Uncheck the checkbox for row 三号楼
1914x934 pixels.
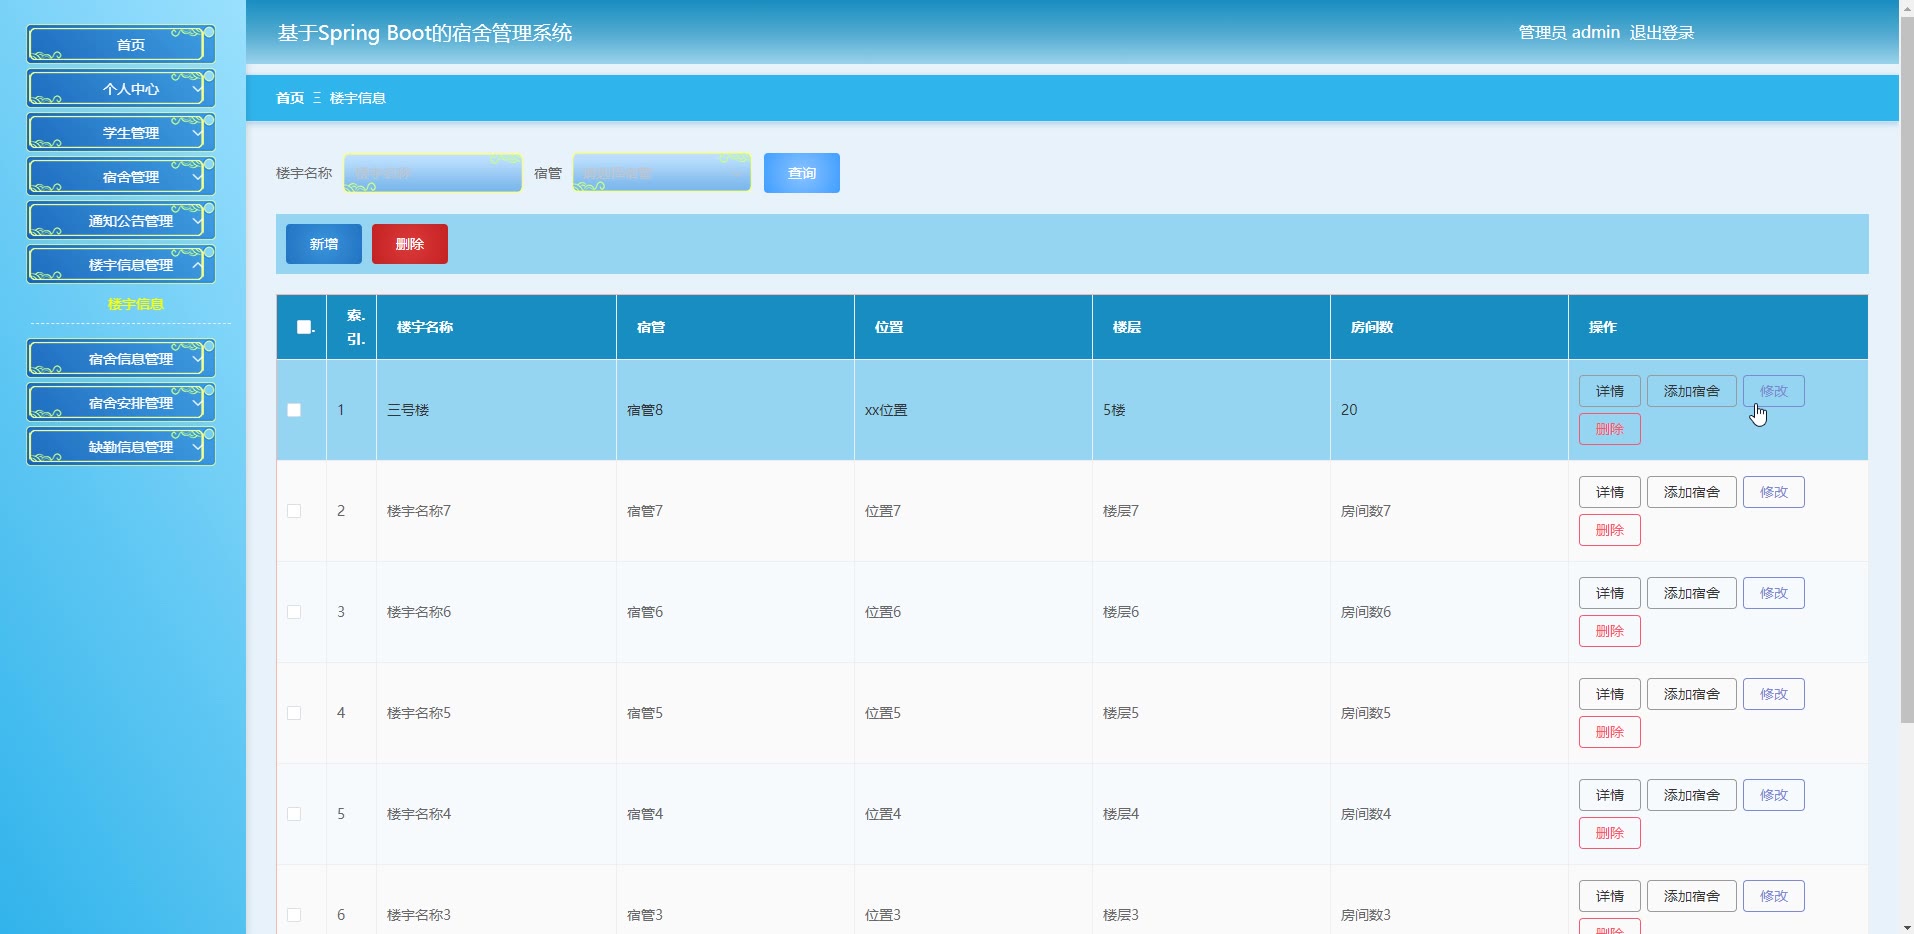point(294,410)
